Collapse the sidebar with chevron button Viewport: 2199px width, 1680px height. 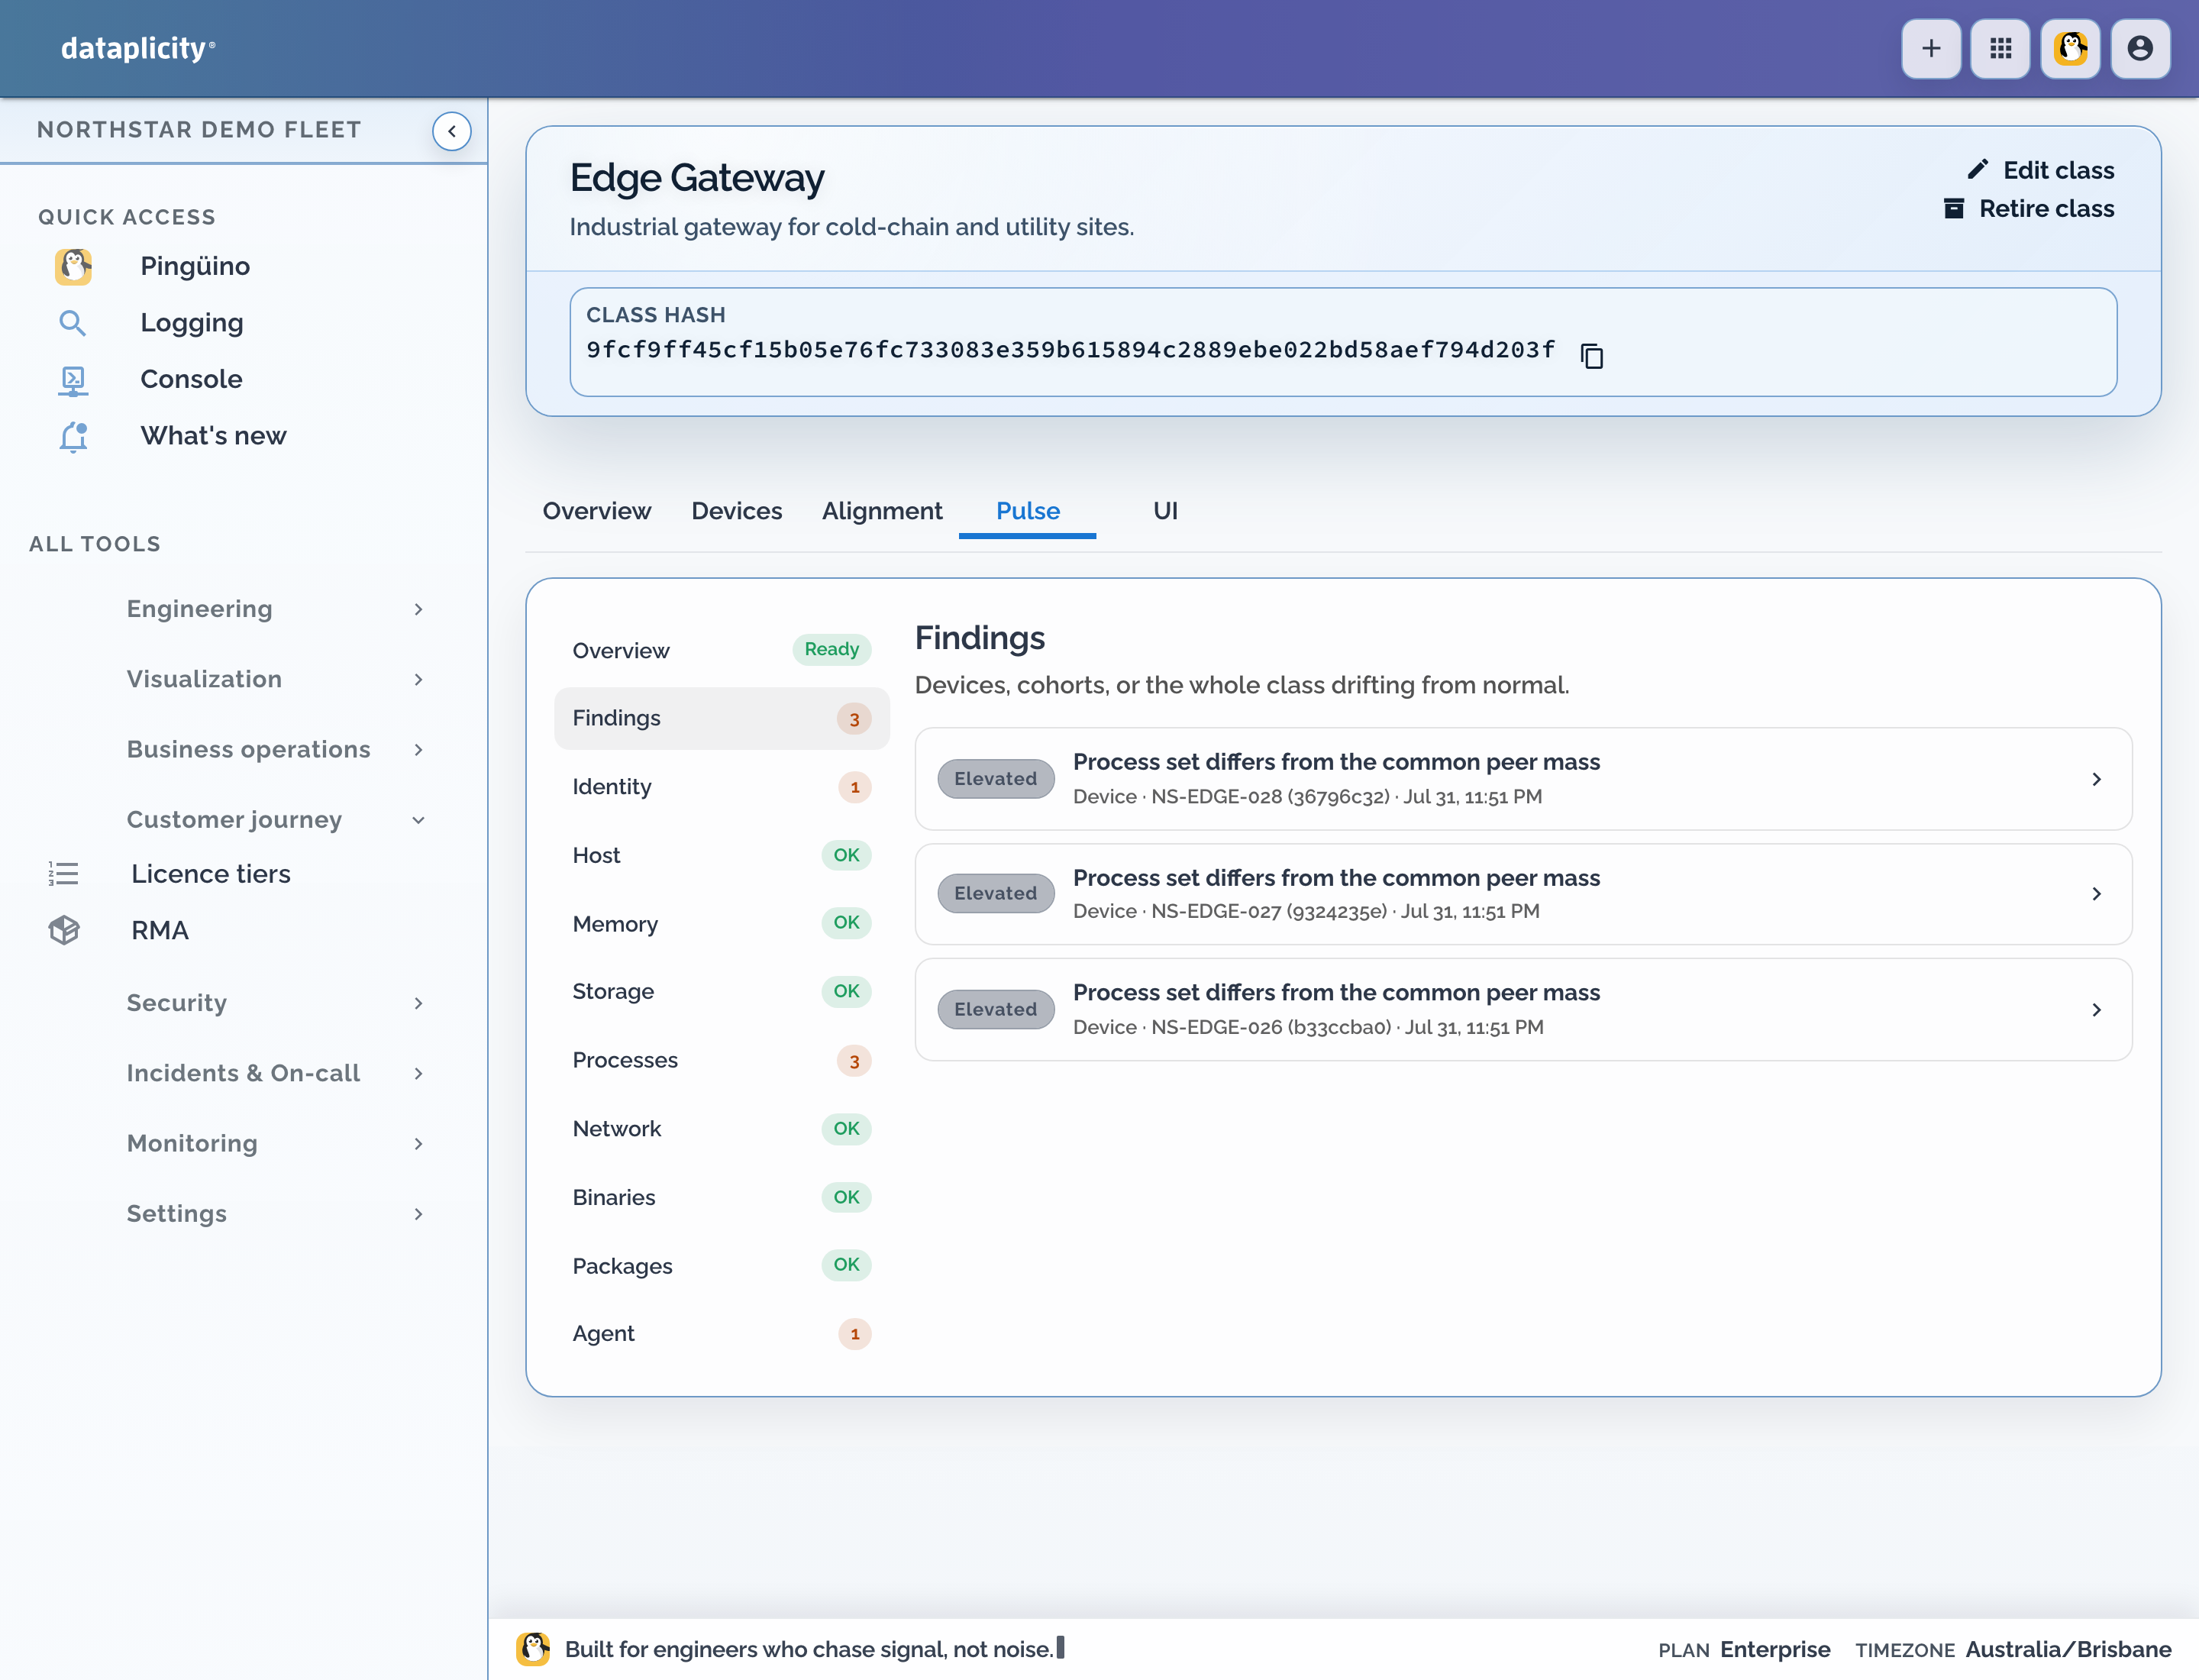(451, 131)
